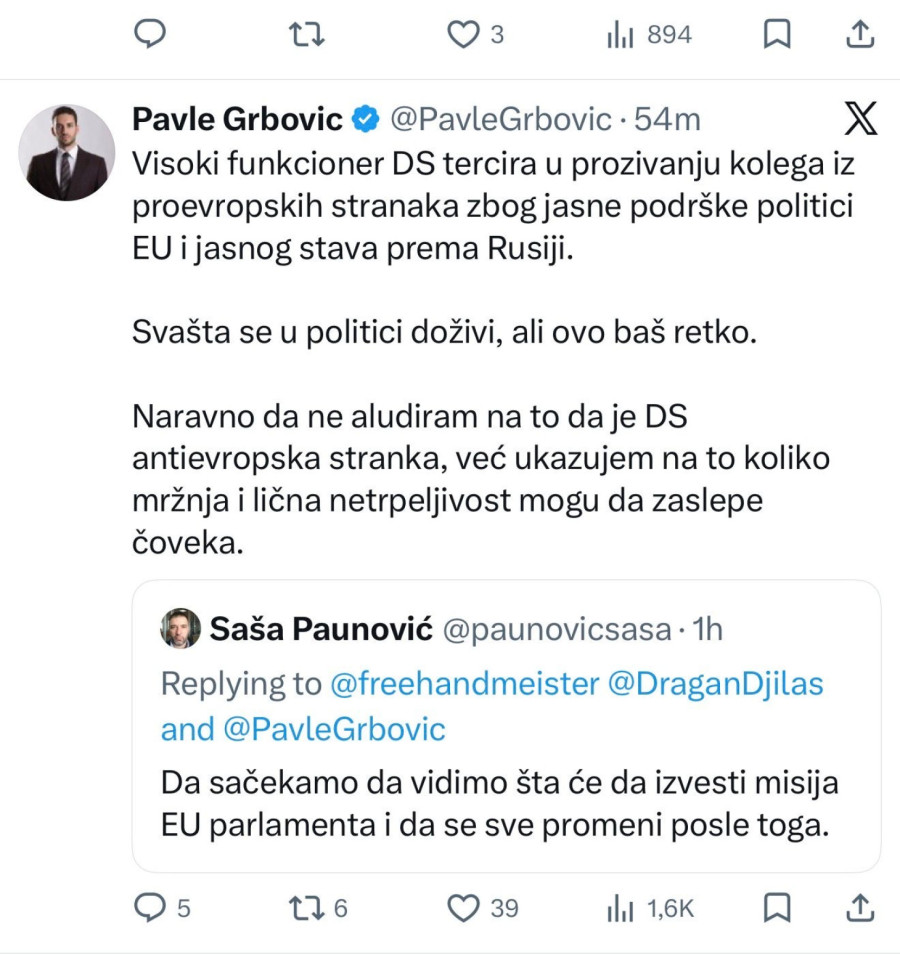Open replies on Pavle Grbovic's tweet
Viewport: 900px width, 955px height.
coord(150,33)
